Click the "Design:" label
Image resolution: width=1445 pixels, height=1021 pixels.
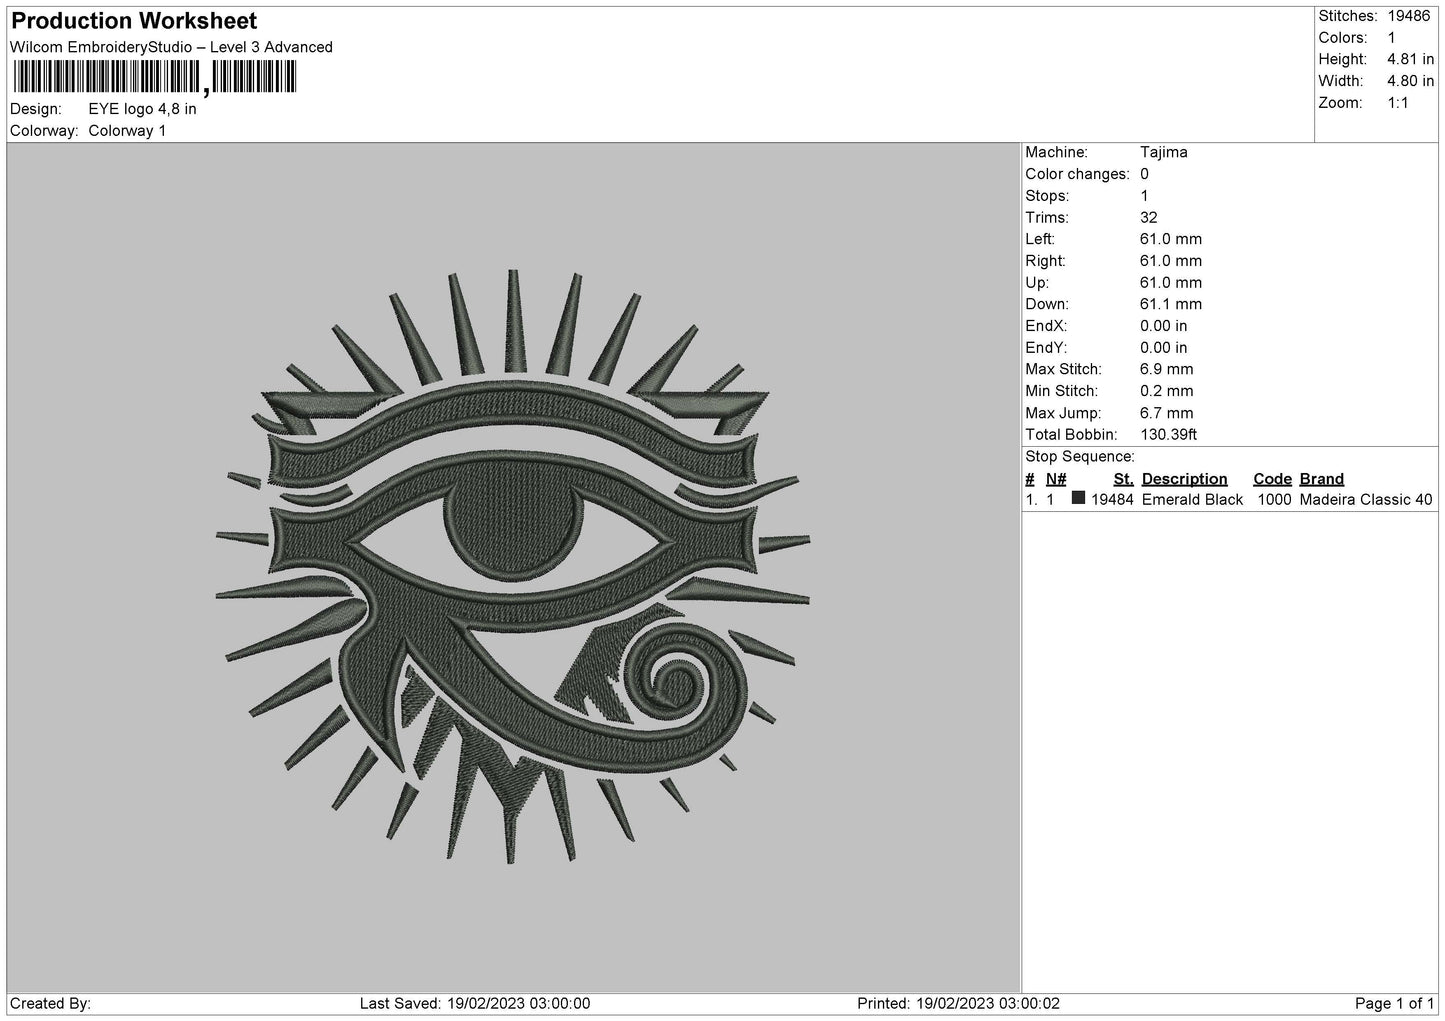[x=35, y=109]
